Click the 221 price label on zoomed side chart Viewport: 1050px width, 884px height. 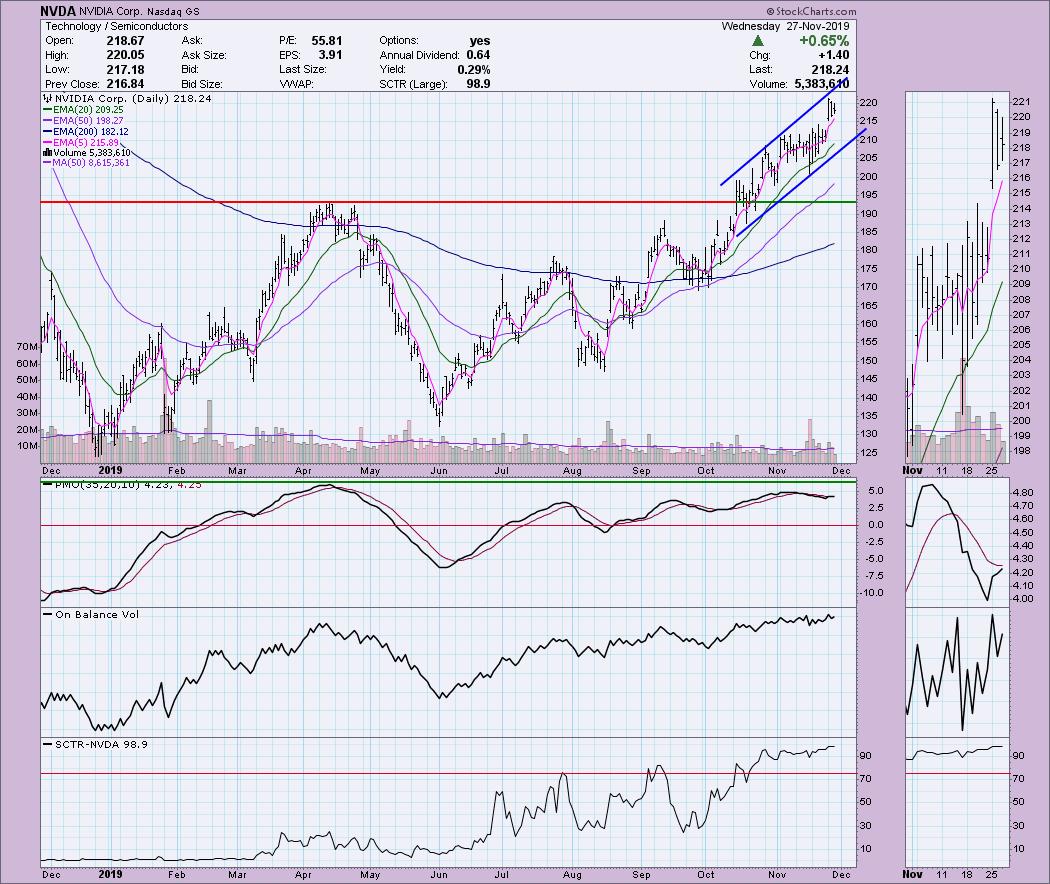(1021, 102)
